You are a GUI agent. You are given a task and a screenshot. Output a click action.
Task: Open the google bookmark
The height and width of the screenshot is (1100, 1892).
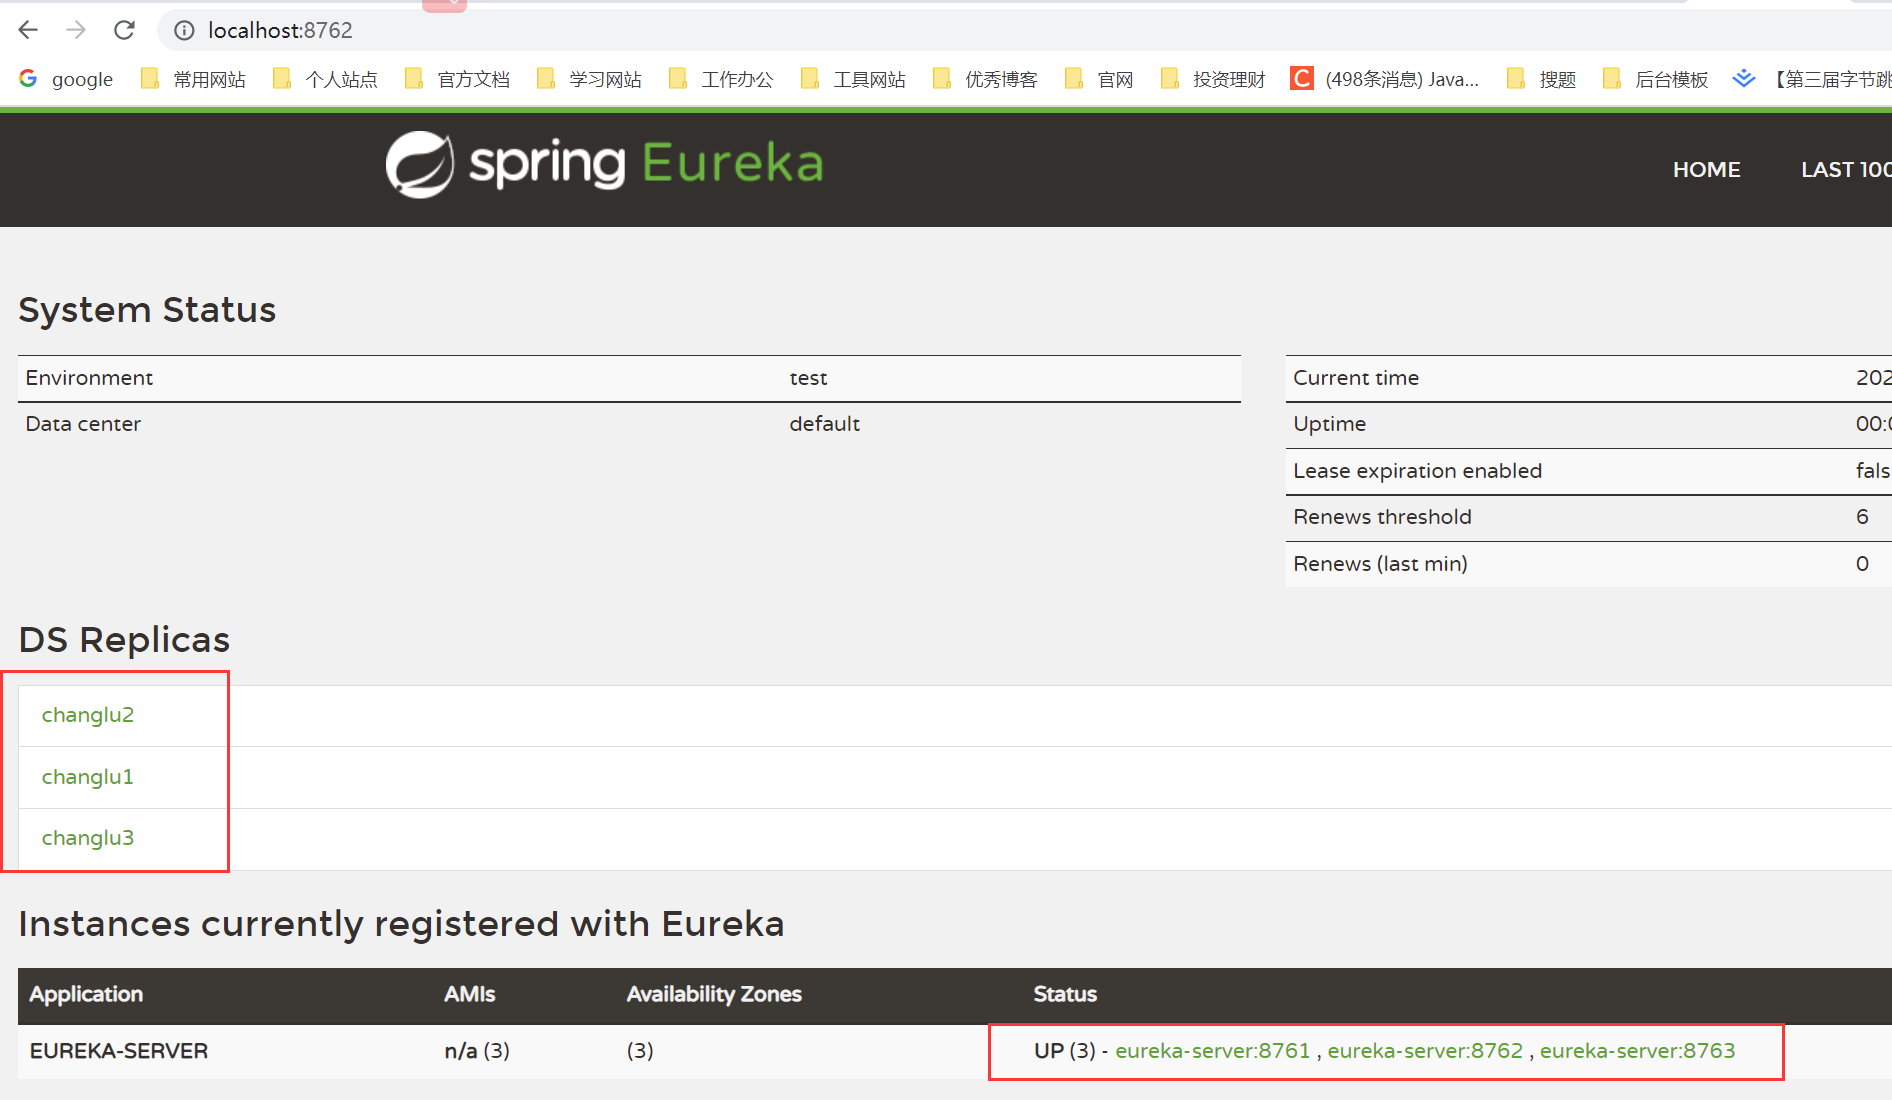coord(66,79)
